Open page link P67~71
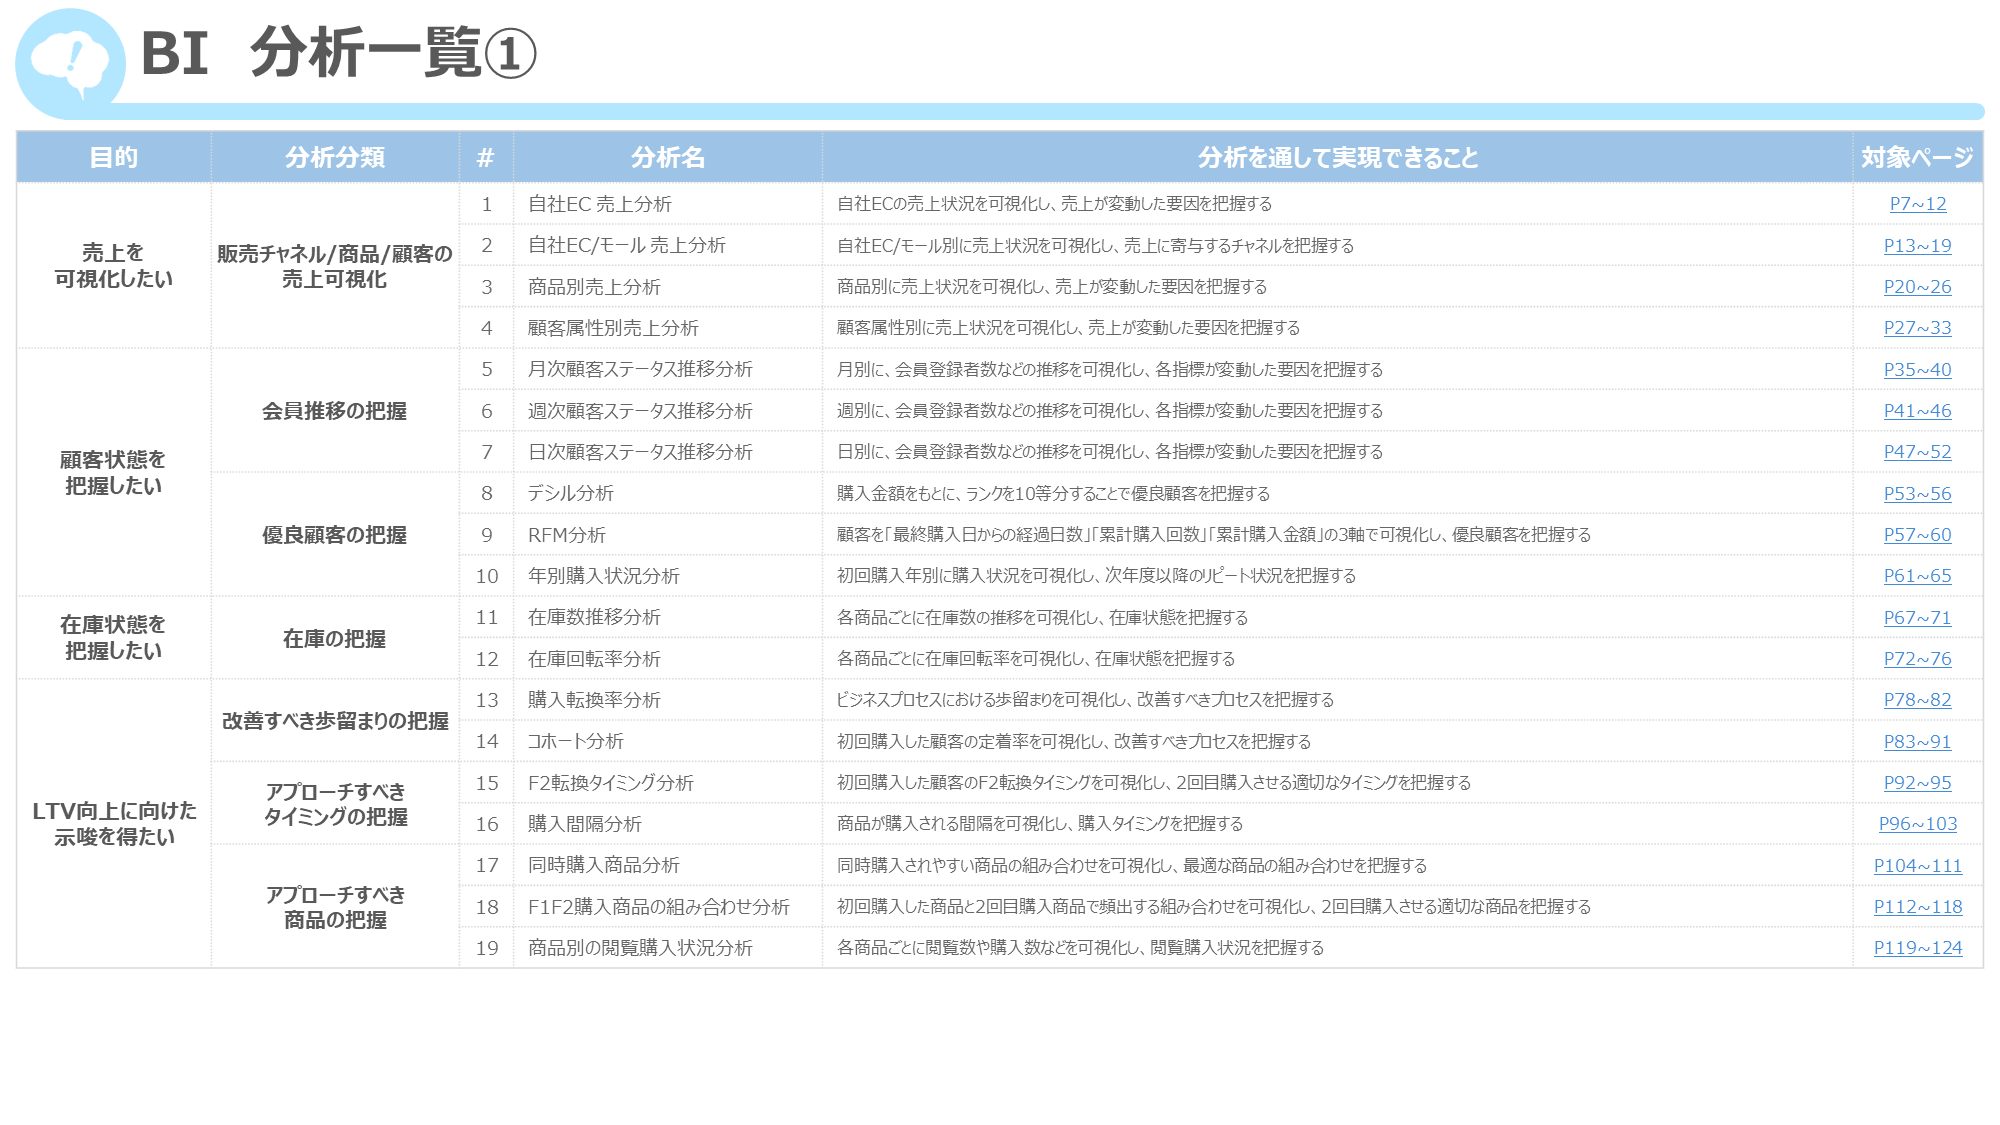Image resolution: width=2000 pixels, height=1125 pixels. (x=1917, y=618)
